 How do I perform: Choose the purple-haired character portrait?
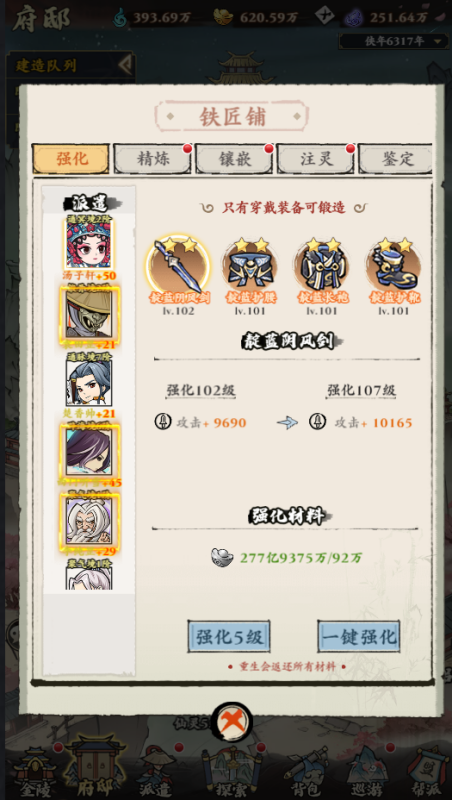point(89,451)
